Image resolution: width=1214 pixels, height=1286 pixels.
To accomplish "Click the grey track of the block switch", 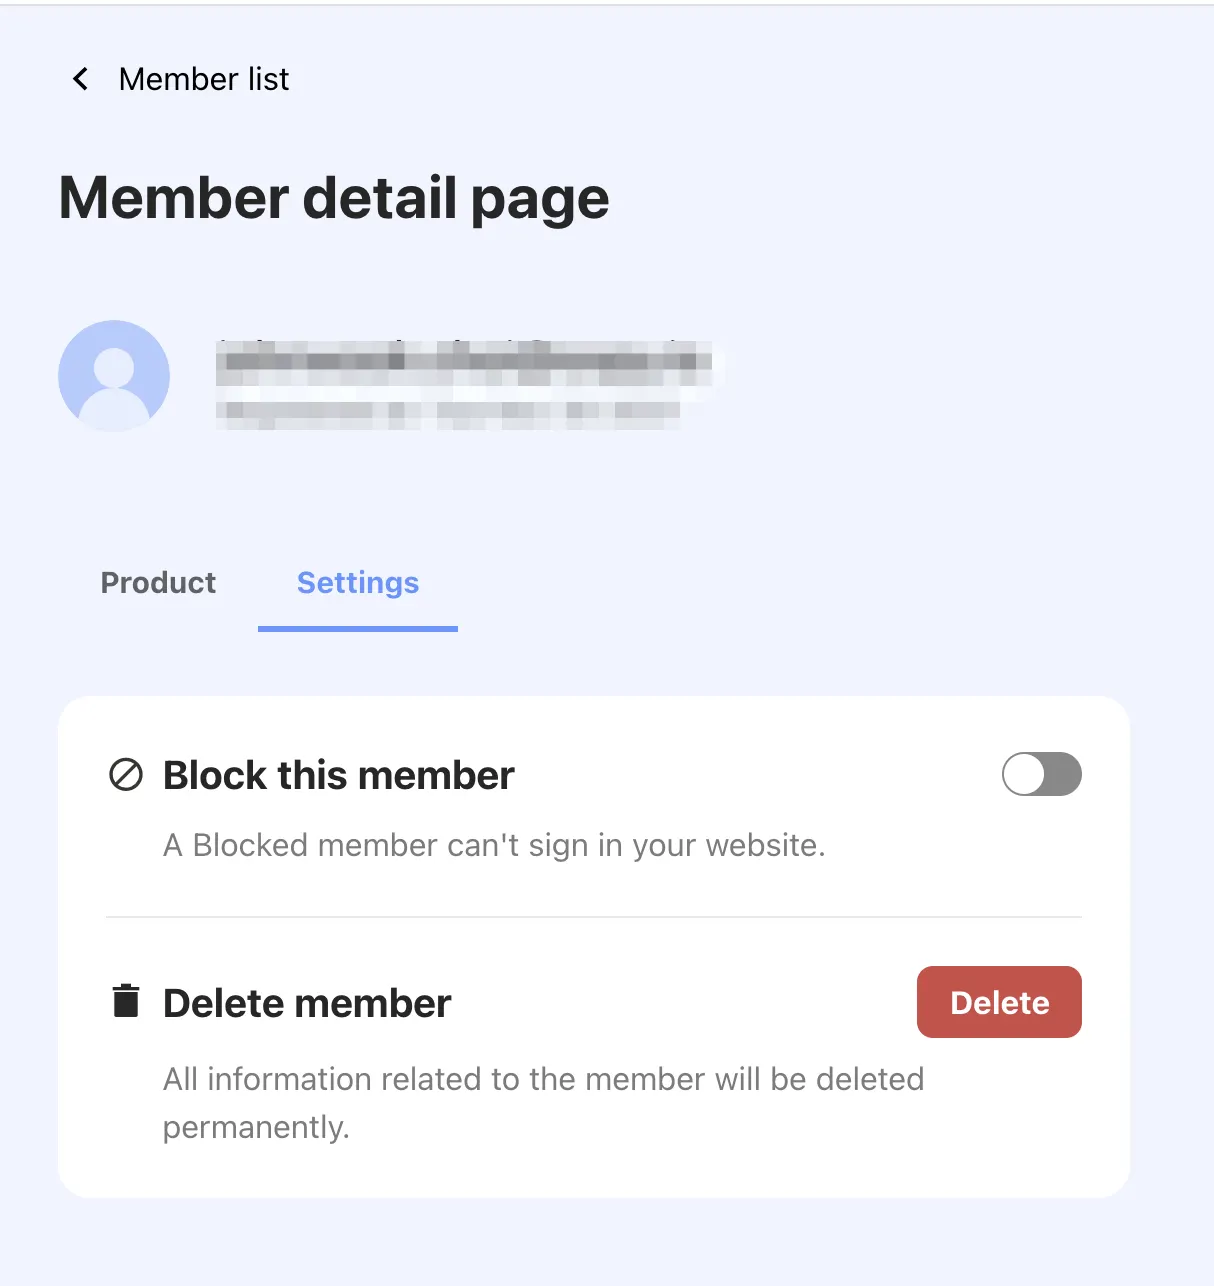I will pyautogui.click(x=1064, y=774).
